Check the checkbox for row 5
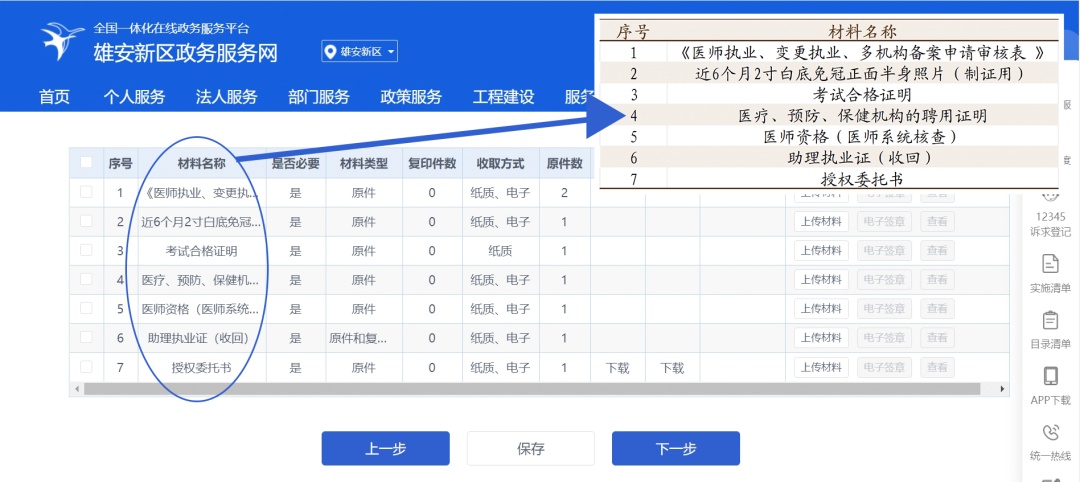The width and height of the screenshot is (1080, 482). coord(86,308)
